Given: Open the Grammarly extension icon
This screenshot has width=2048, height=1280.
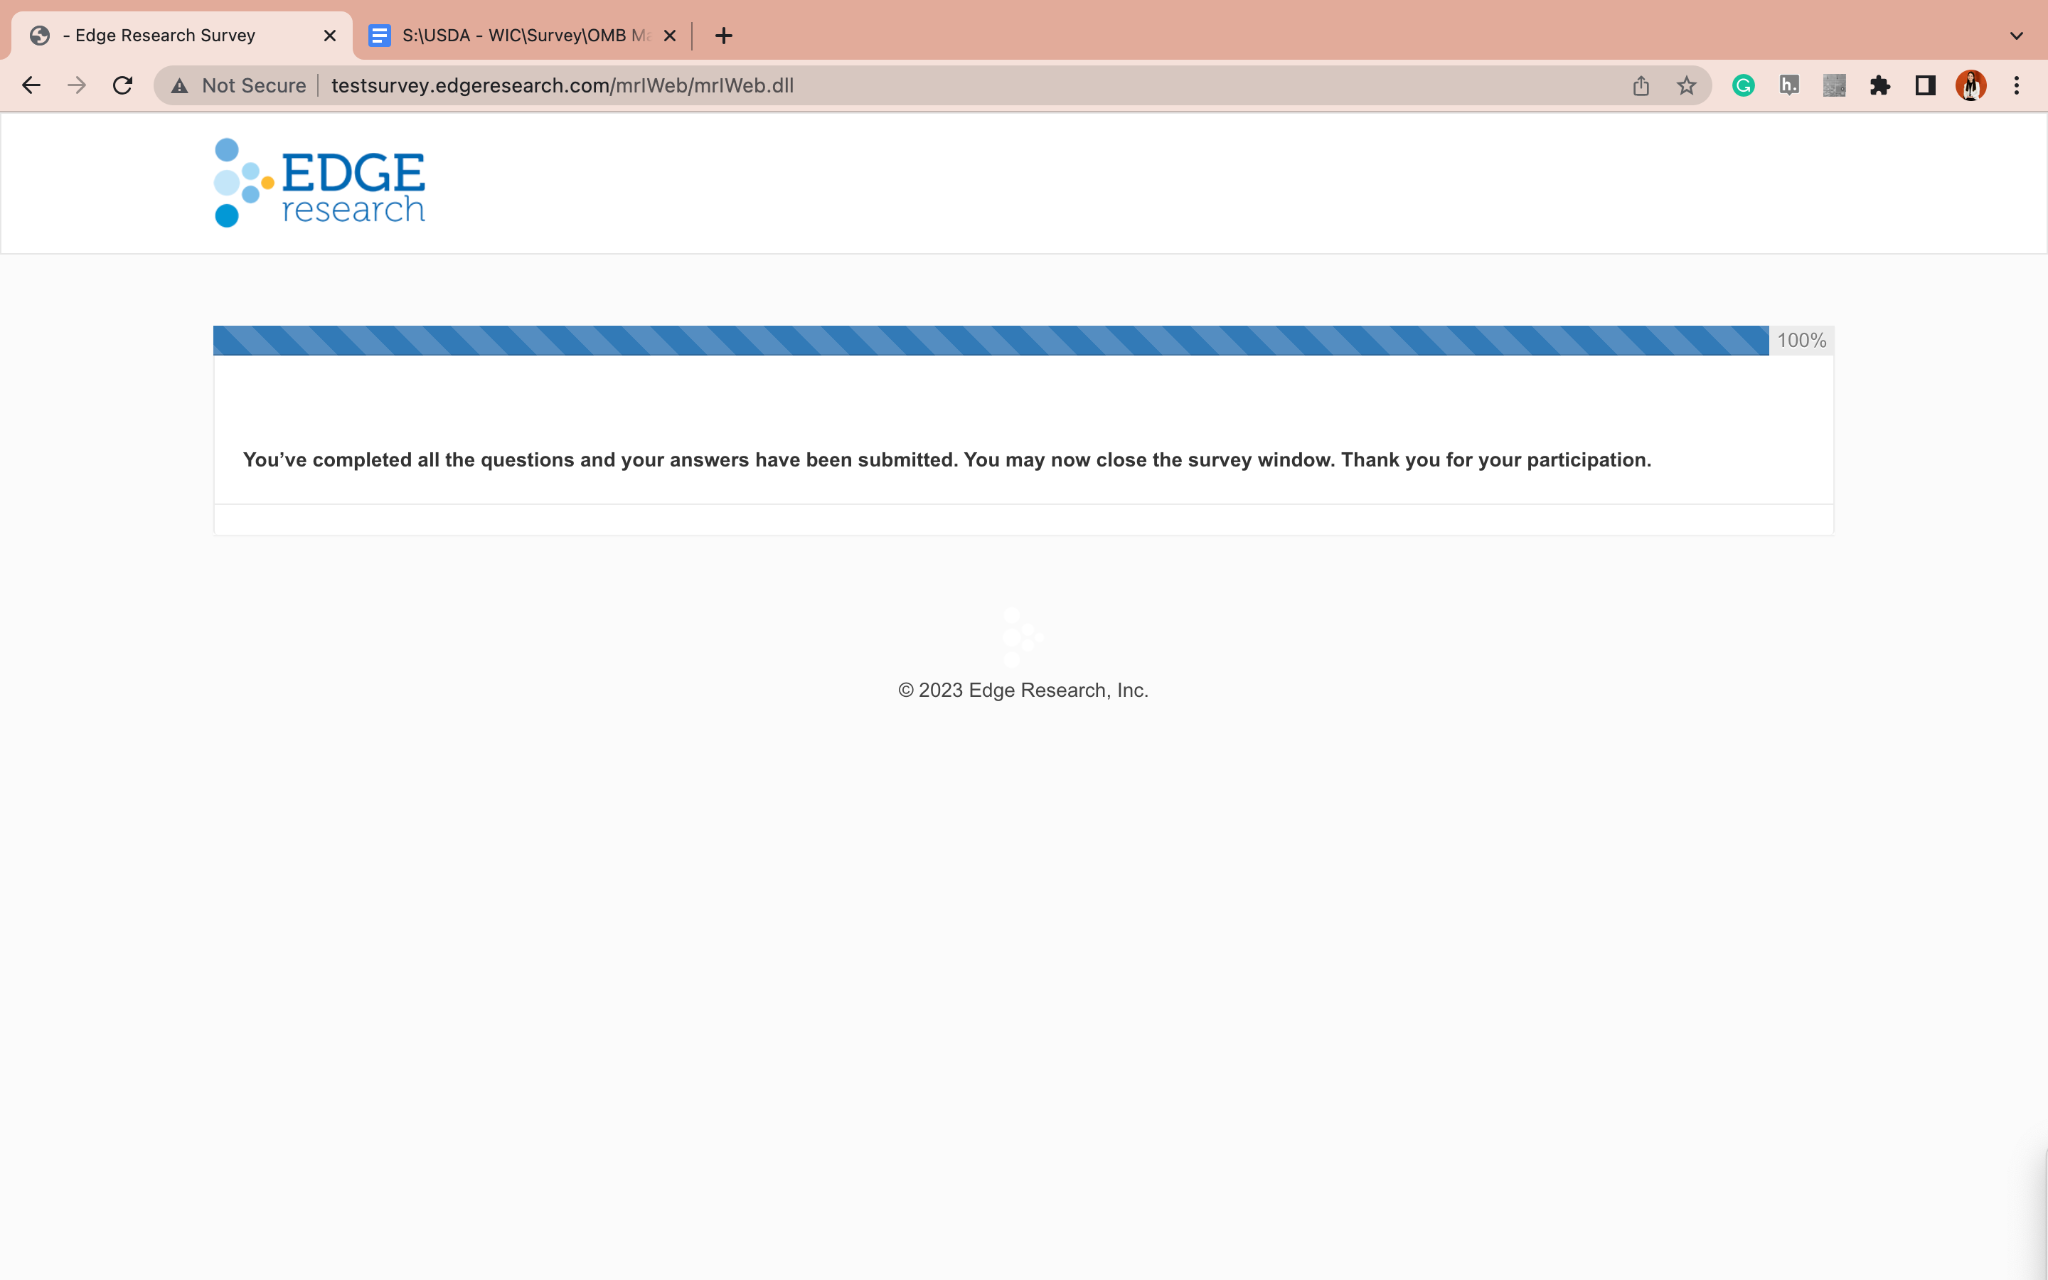Looking at the screenshot, I should 1743,86.
